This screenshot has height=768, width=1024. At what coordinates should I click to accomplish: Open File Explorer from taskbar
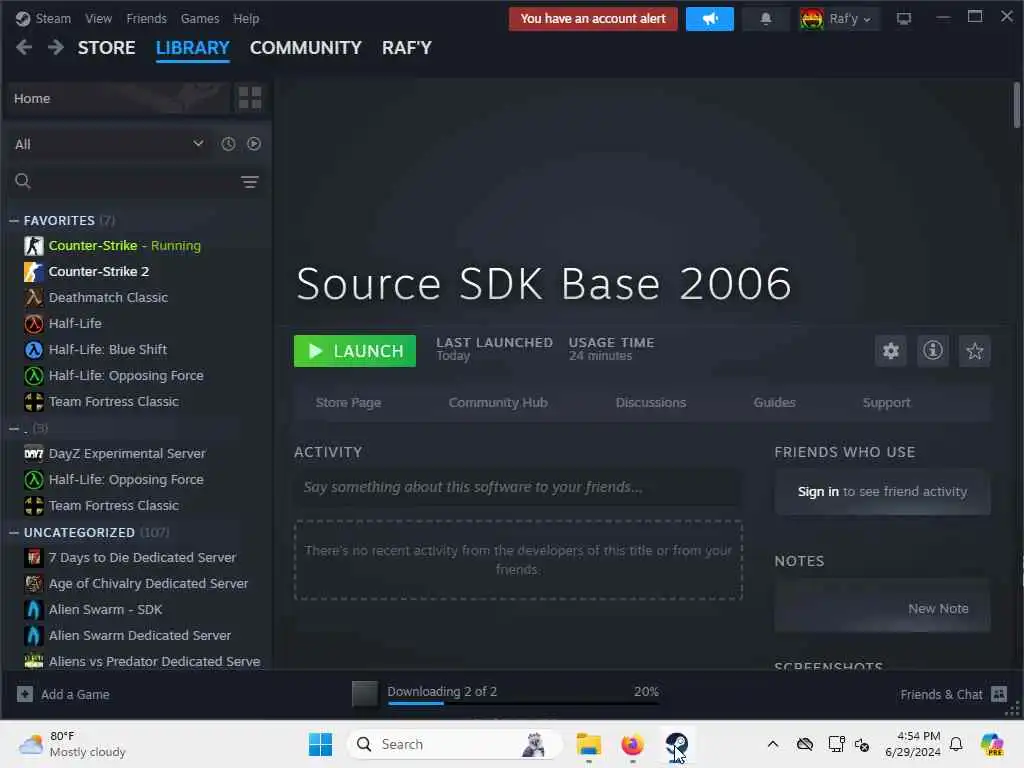(x=588, y=744)
